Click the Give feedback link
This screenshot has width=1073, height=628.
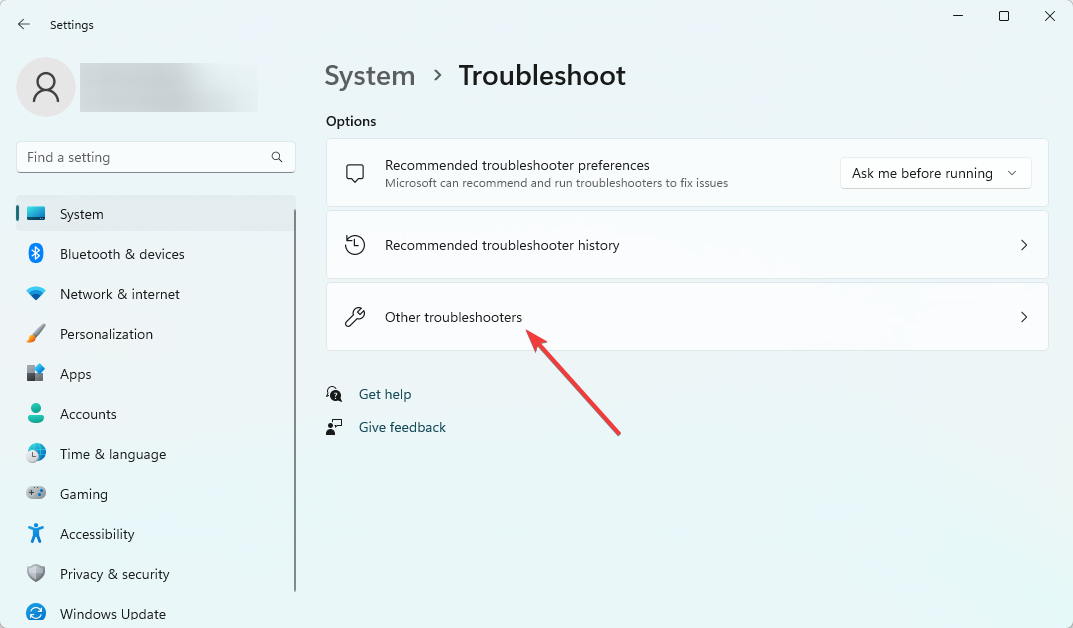(402, 427)
